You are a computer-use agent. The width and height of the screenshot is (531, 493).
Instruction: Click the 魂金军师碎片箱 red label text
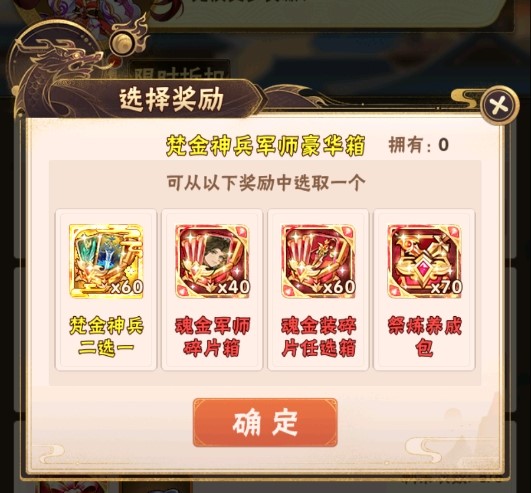pyautogui.click(x=212, y=337)
